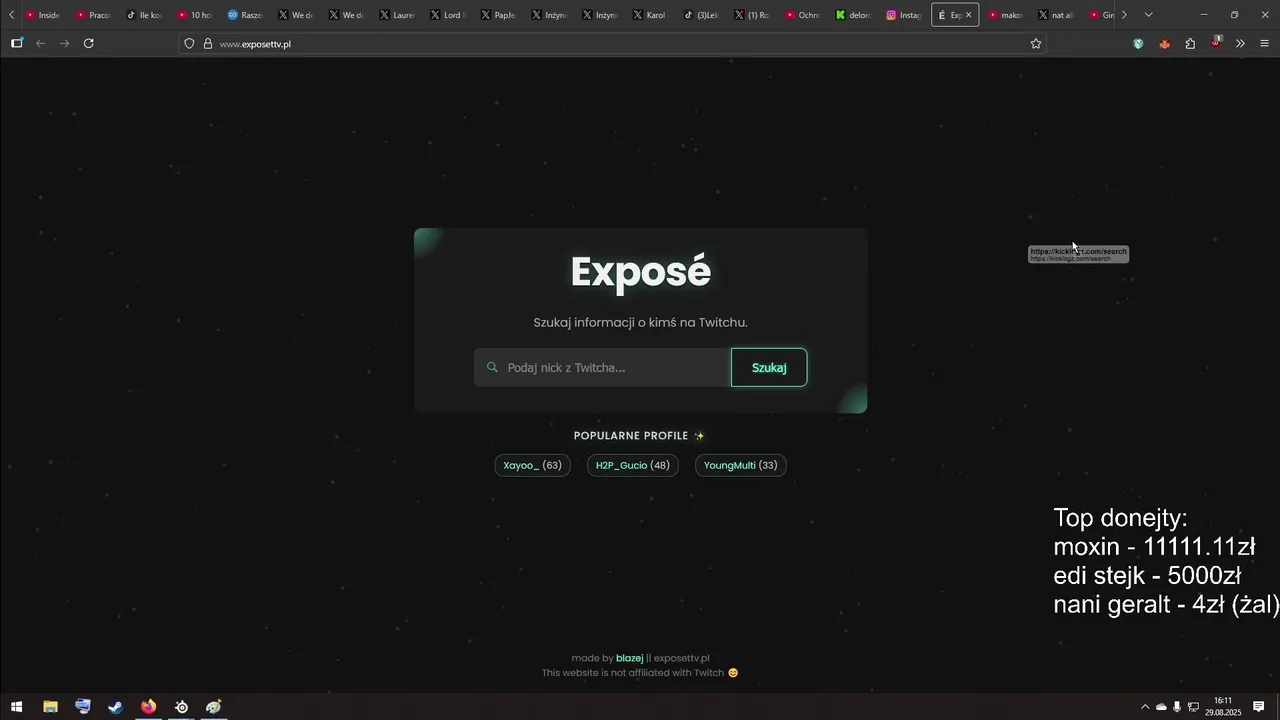Switch to the Praco tab
This screenshot has width=1280, height=720.
pyautogui.click(x=94, y=15)
